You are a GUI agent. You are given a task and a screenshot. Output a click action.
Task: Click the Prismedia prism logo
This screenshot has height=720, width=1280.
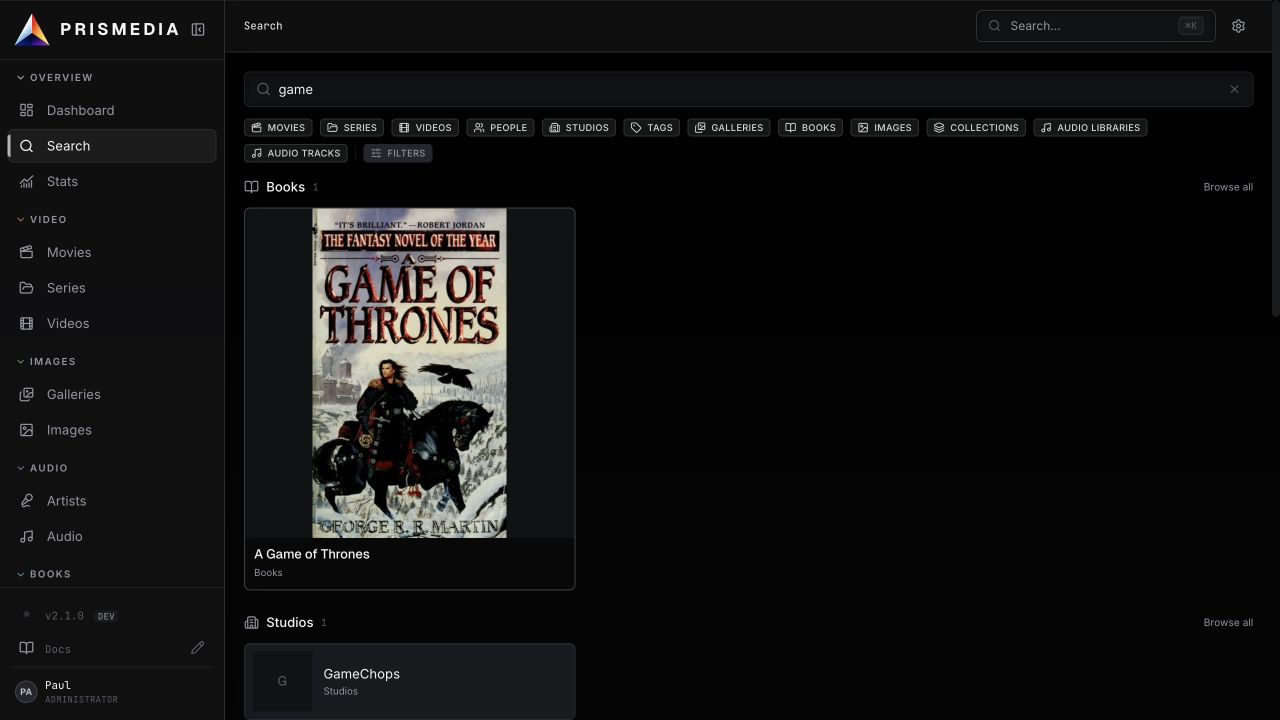coord(32,30)
